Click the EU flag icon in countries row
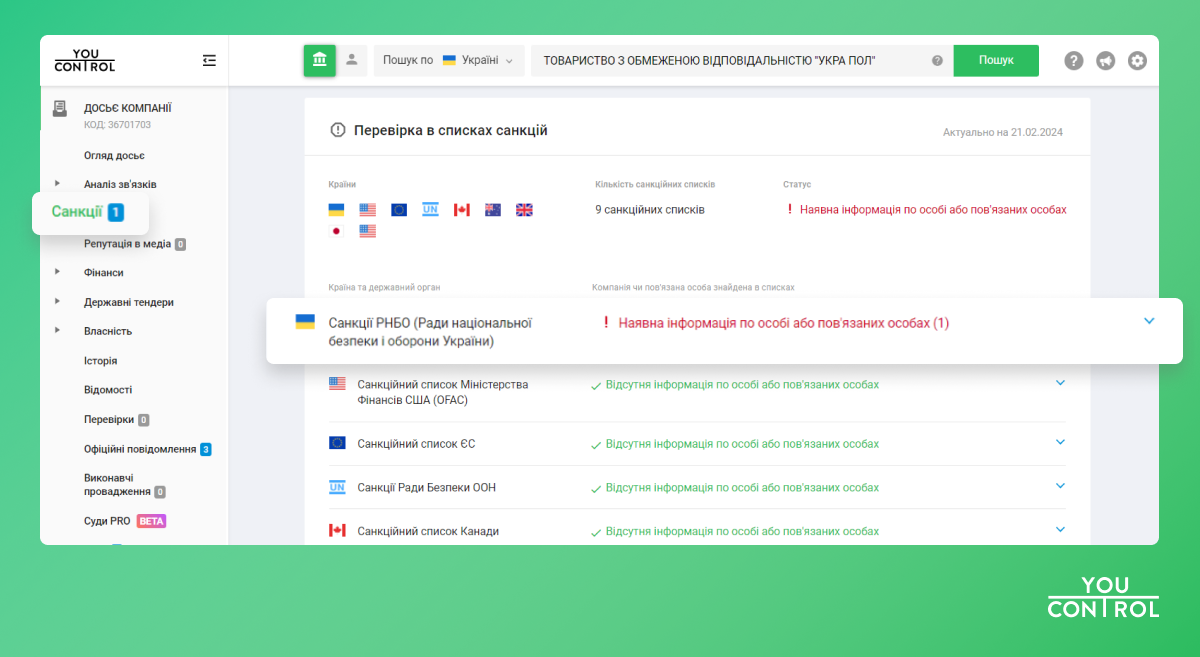 tap(398, 209)
